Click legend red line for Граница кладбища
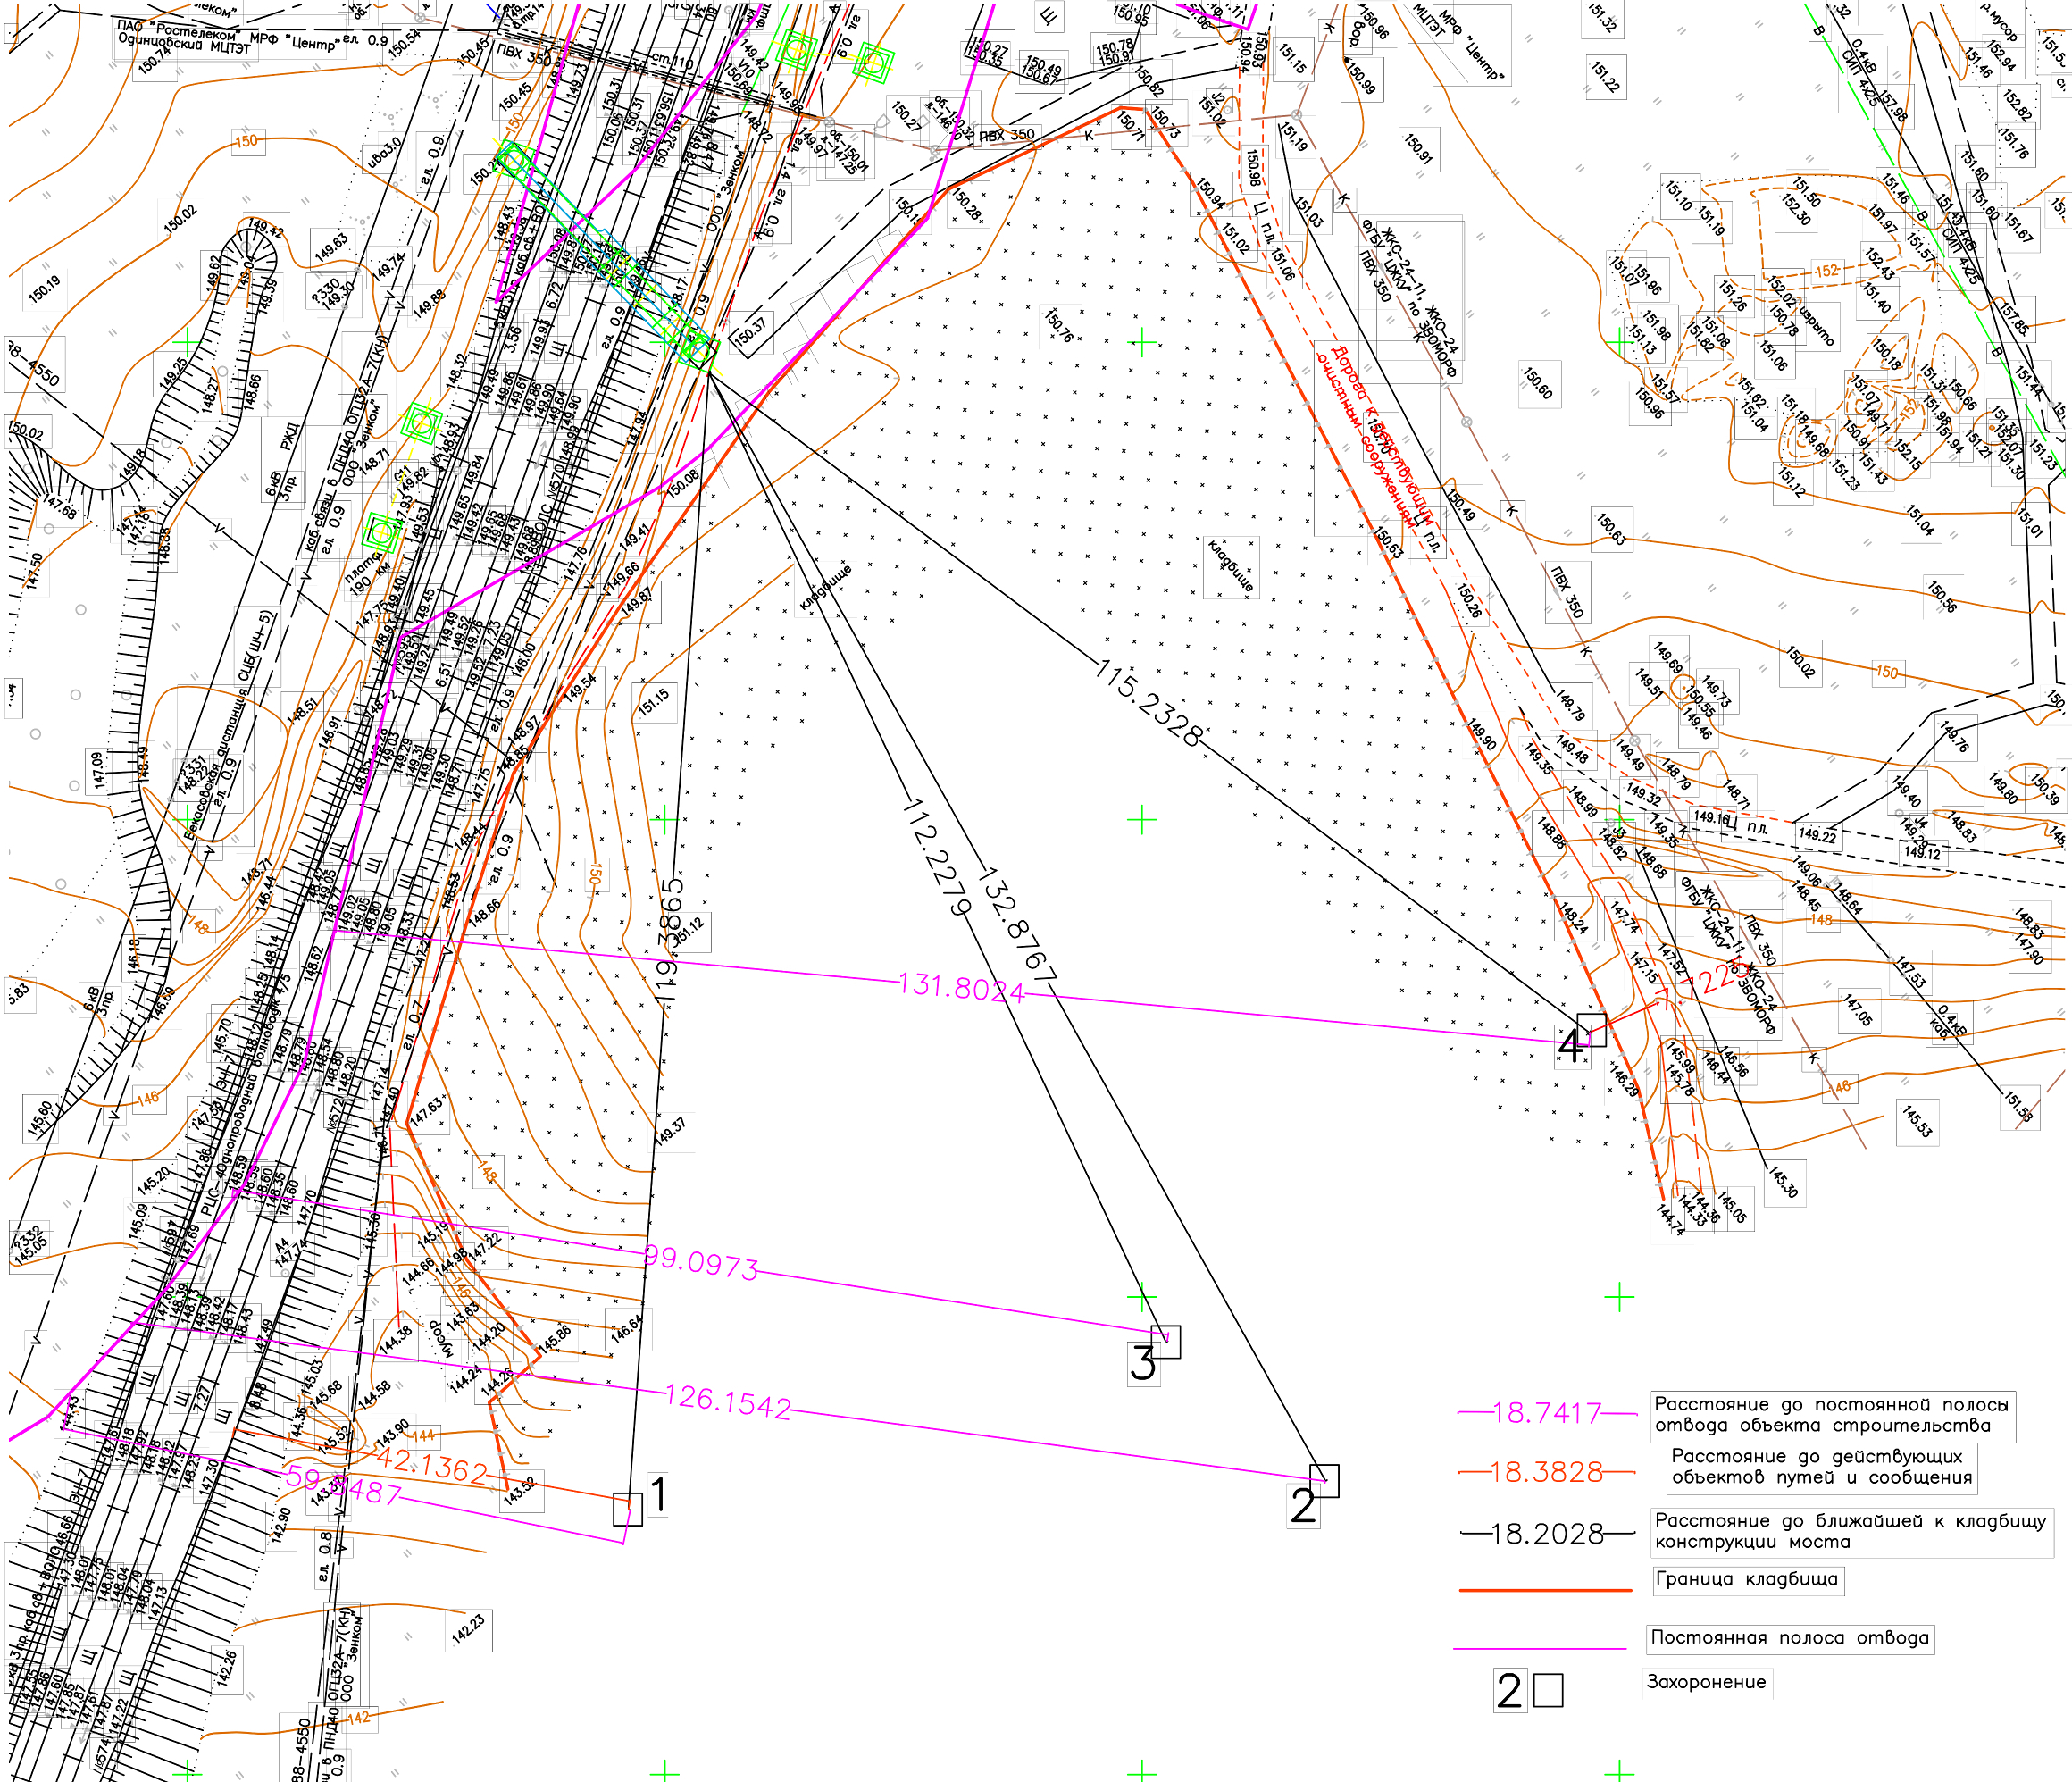The height and width of the screenshot is (1782, 2072). tap(1545, 1589)
